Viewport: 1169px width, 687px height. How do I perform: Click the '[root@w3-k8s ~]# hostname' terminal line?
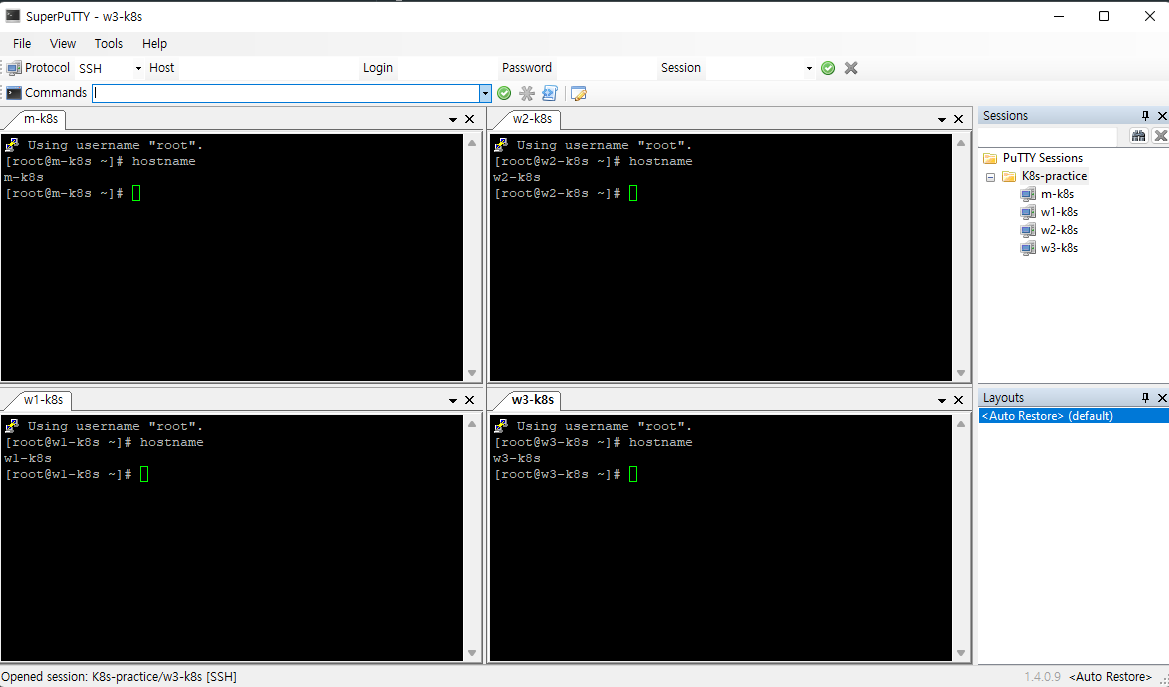click(x=593, y=442)
